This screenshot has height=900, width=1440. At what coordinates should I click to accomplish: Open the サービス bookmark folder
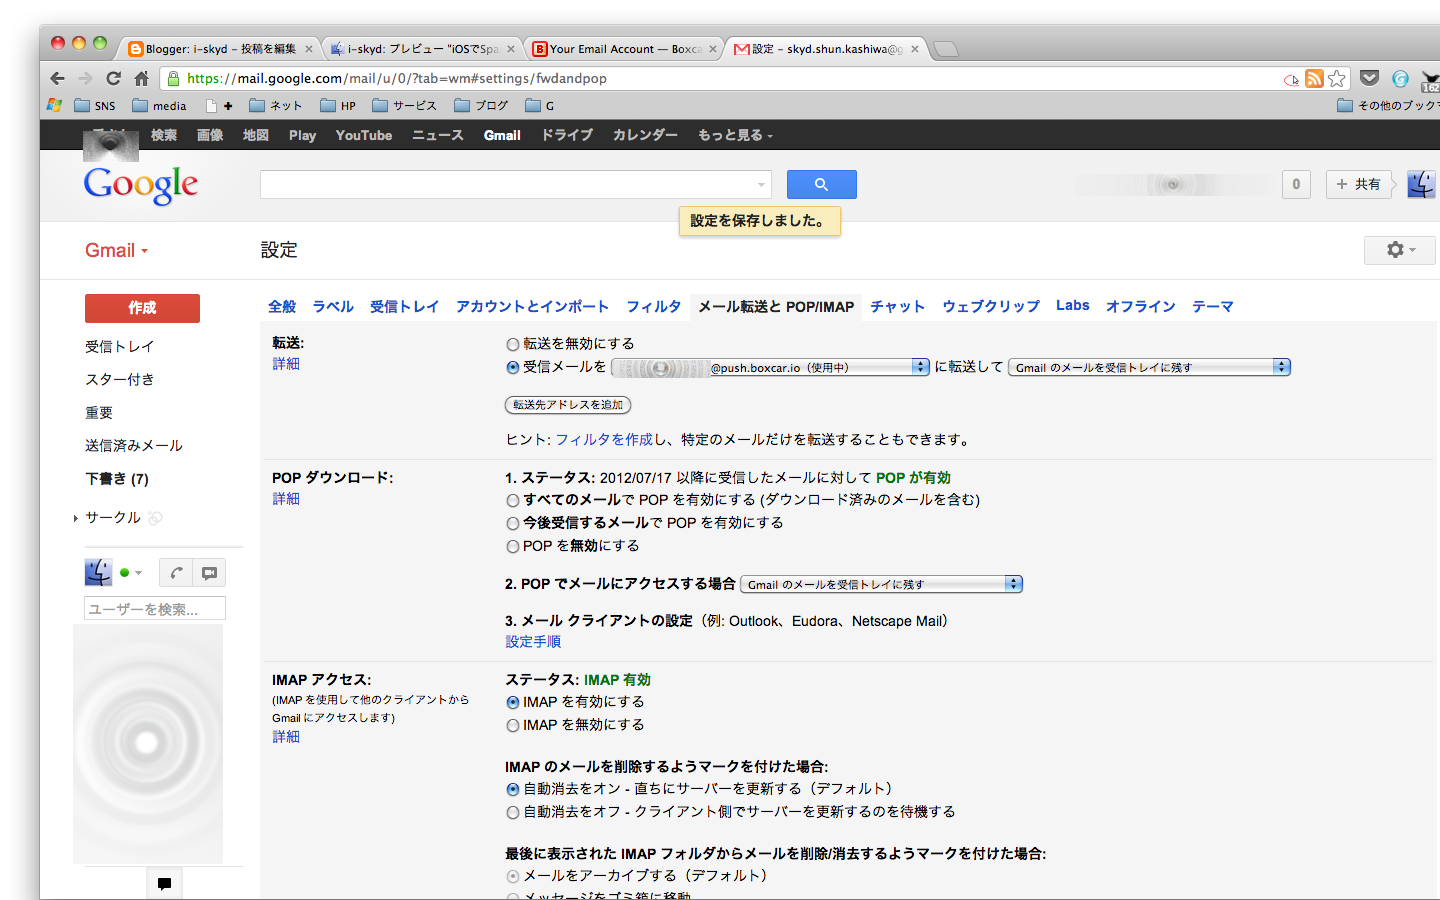pyautogui.click(x=404, y=105)
